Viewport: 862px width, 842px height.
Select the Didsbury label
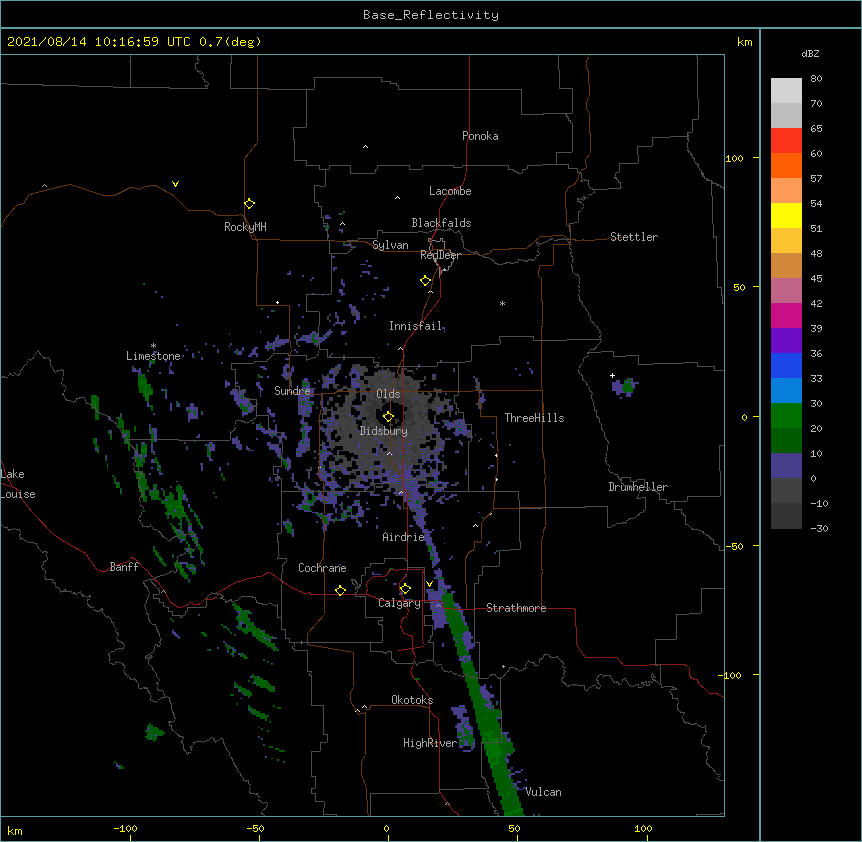(x=384, y=431)
